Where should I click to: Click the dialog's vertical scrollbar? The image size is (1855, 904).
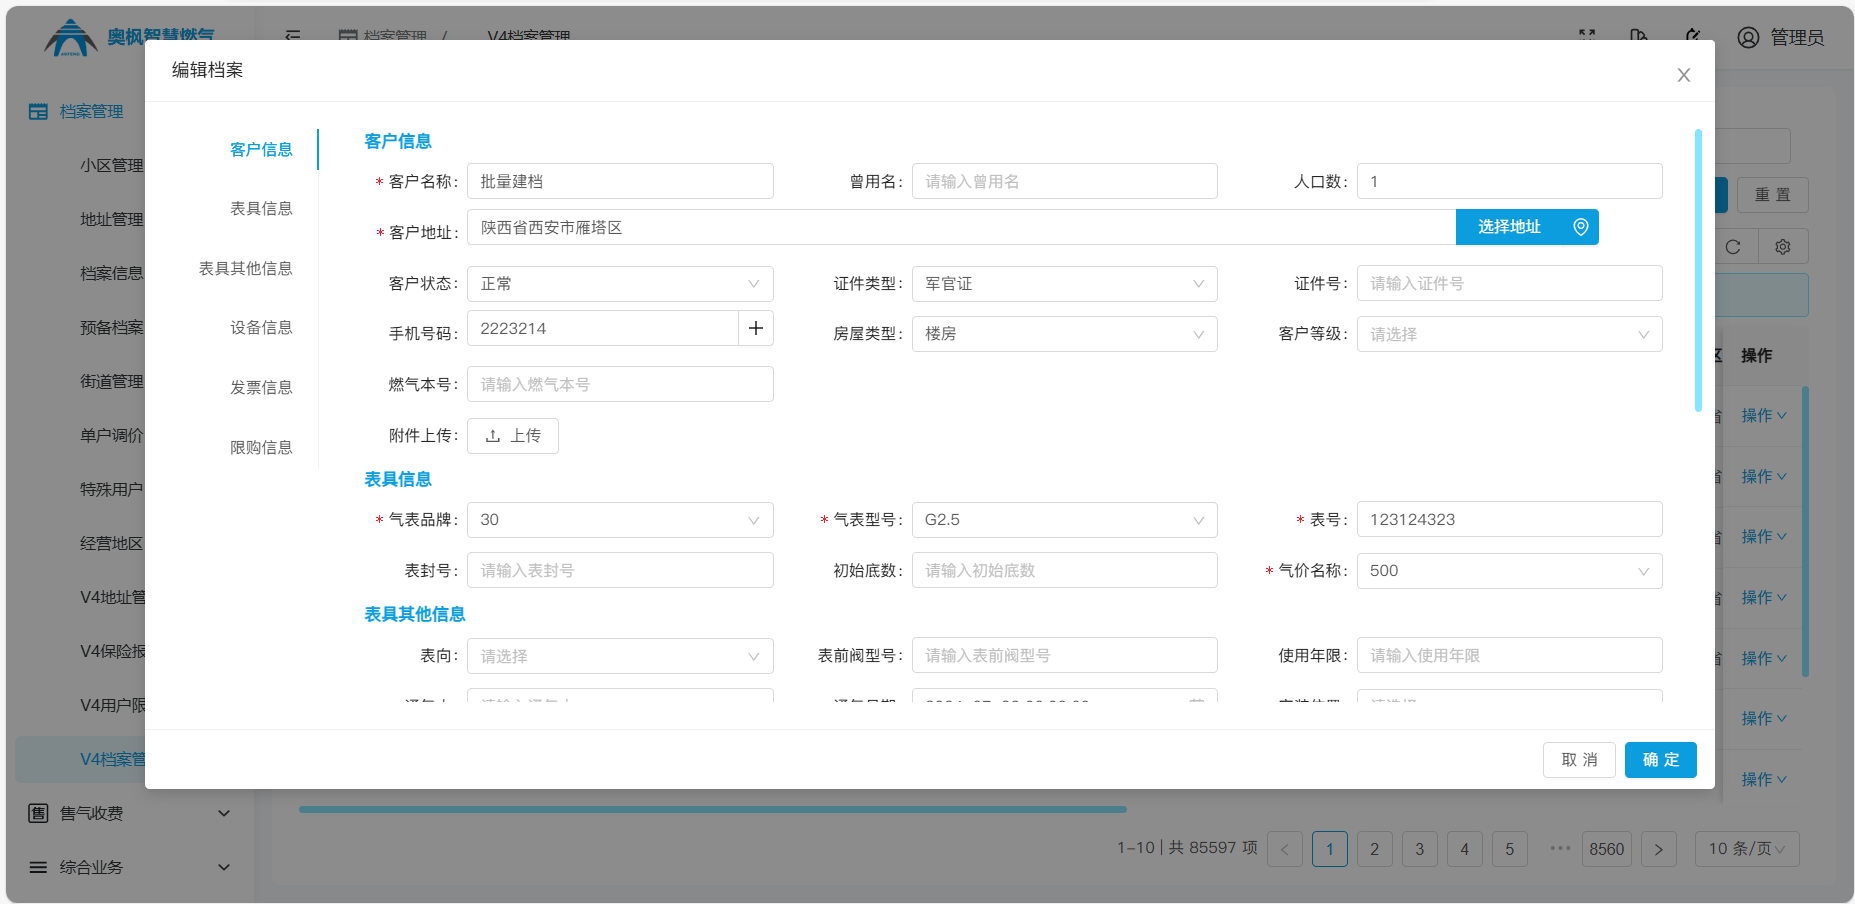tap(1698, 270)
